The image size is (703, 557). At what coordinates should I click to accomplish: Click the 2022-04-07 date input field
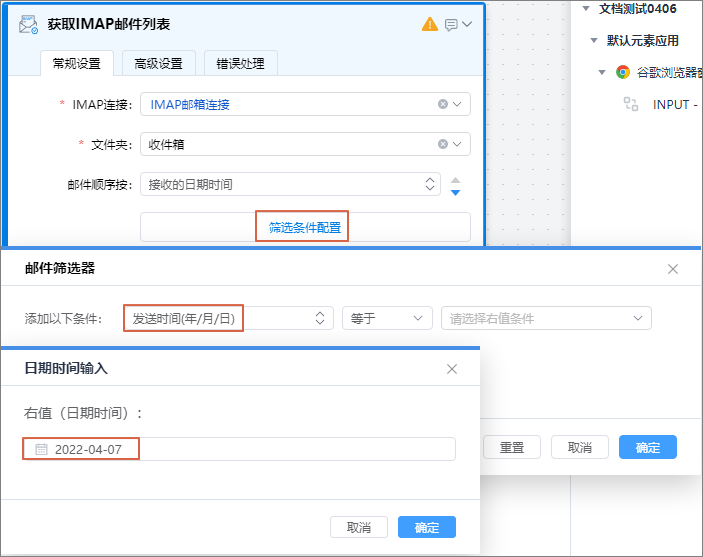pos(240,449)
